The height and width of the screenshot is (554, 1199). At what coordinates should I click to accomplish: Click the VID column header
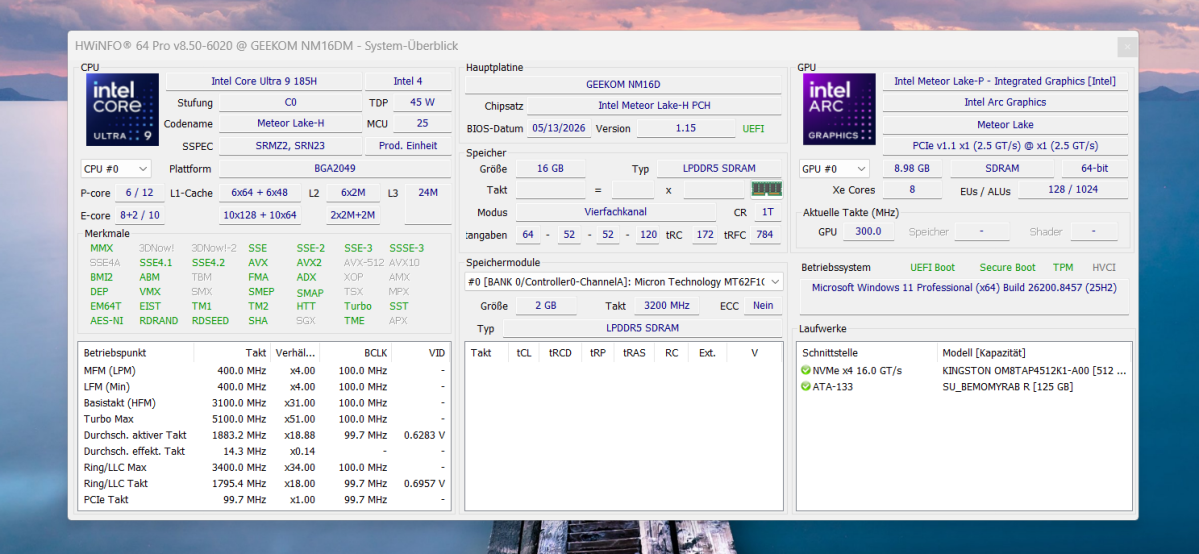421,353
